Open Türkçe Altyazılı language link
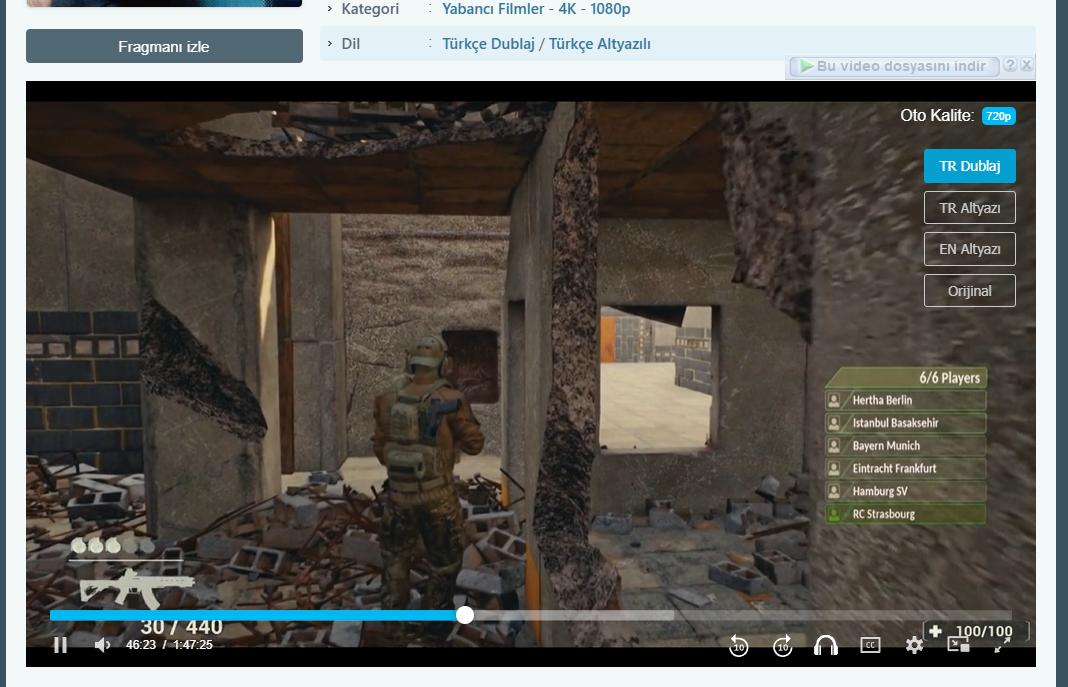 (x=599, y=44)
